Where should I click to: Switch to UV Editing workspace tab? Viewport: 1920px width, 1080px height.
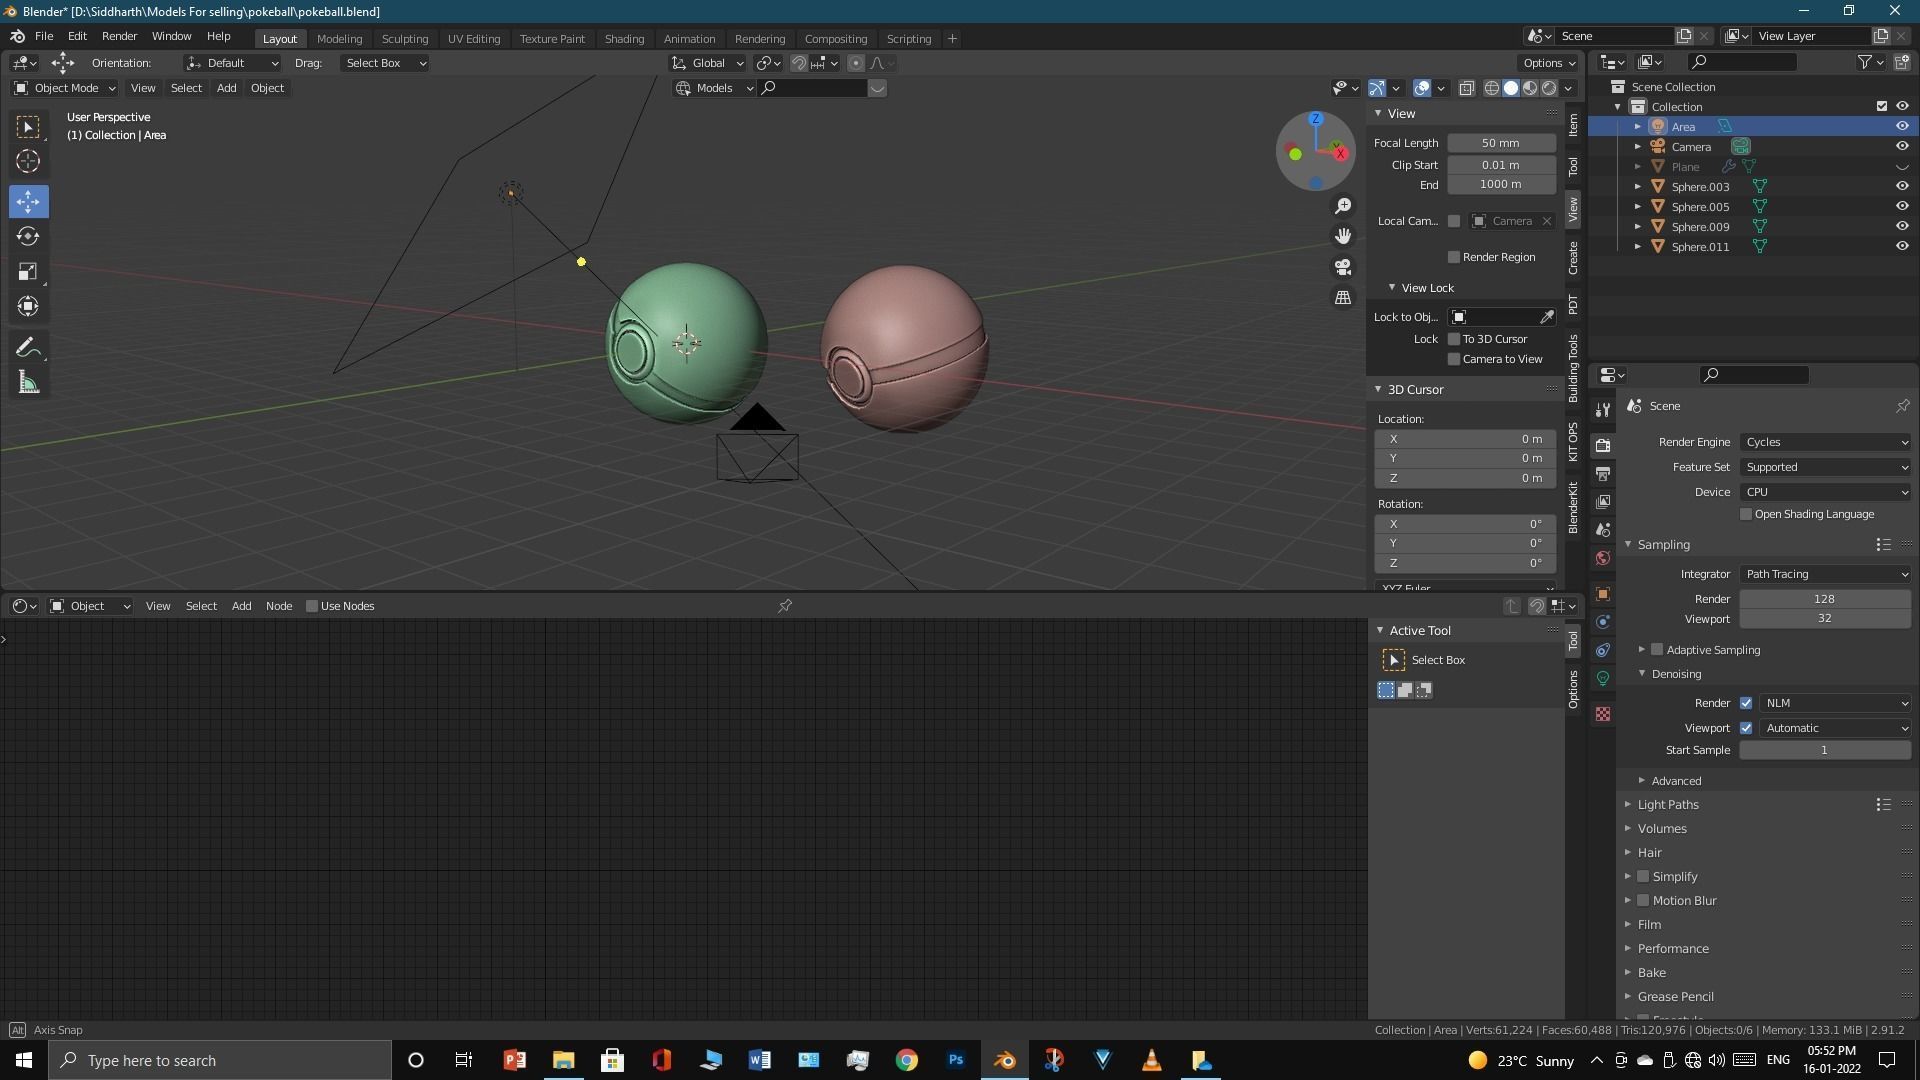point(474,39)
